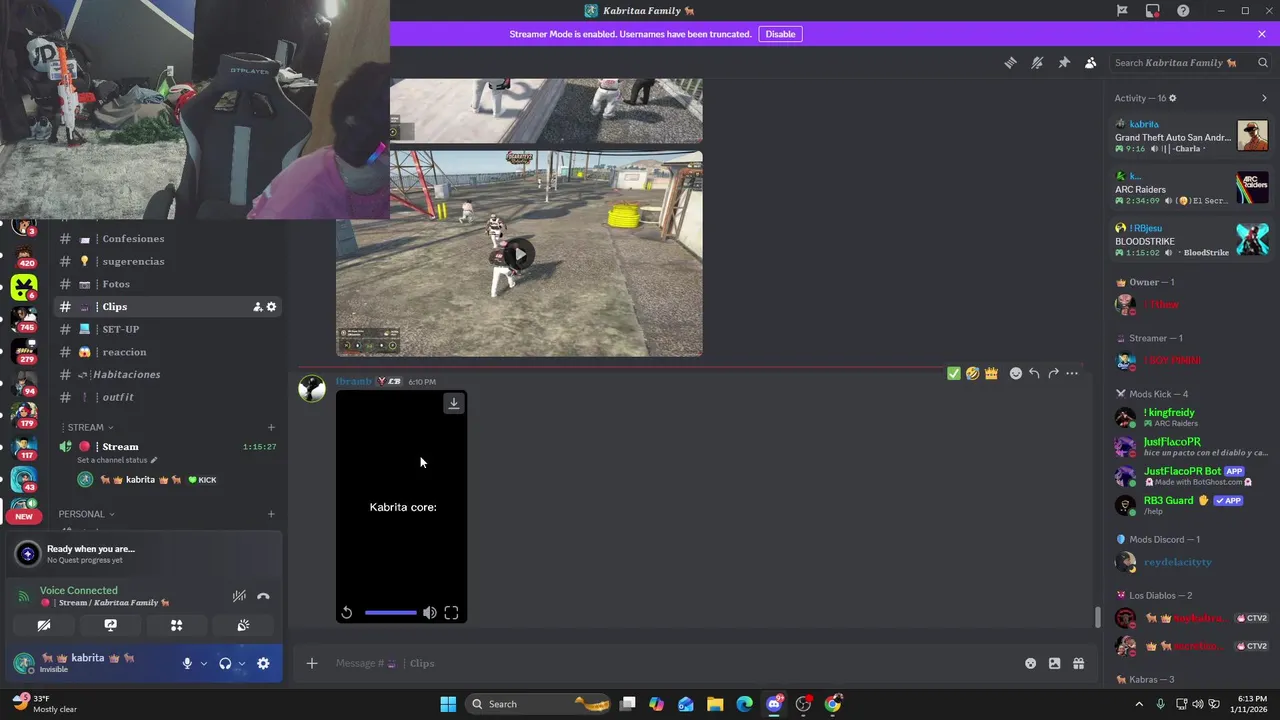Click the title bar screen-recording icon
This screenshot has width=1280, height=720.
coord(1153,11)
